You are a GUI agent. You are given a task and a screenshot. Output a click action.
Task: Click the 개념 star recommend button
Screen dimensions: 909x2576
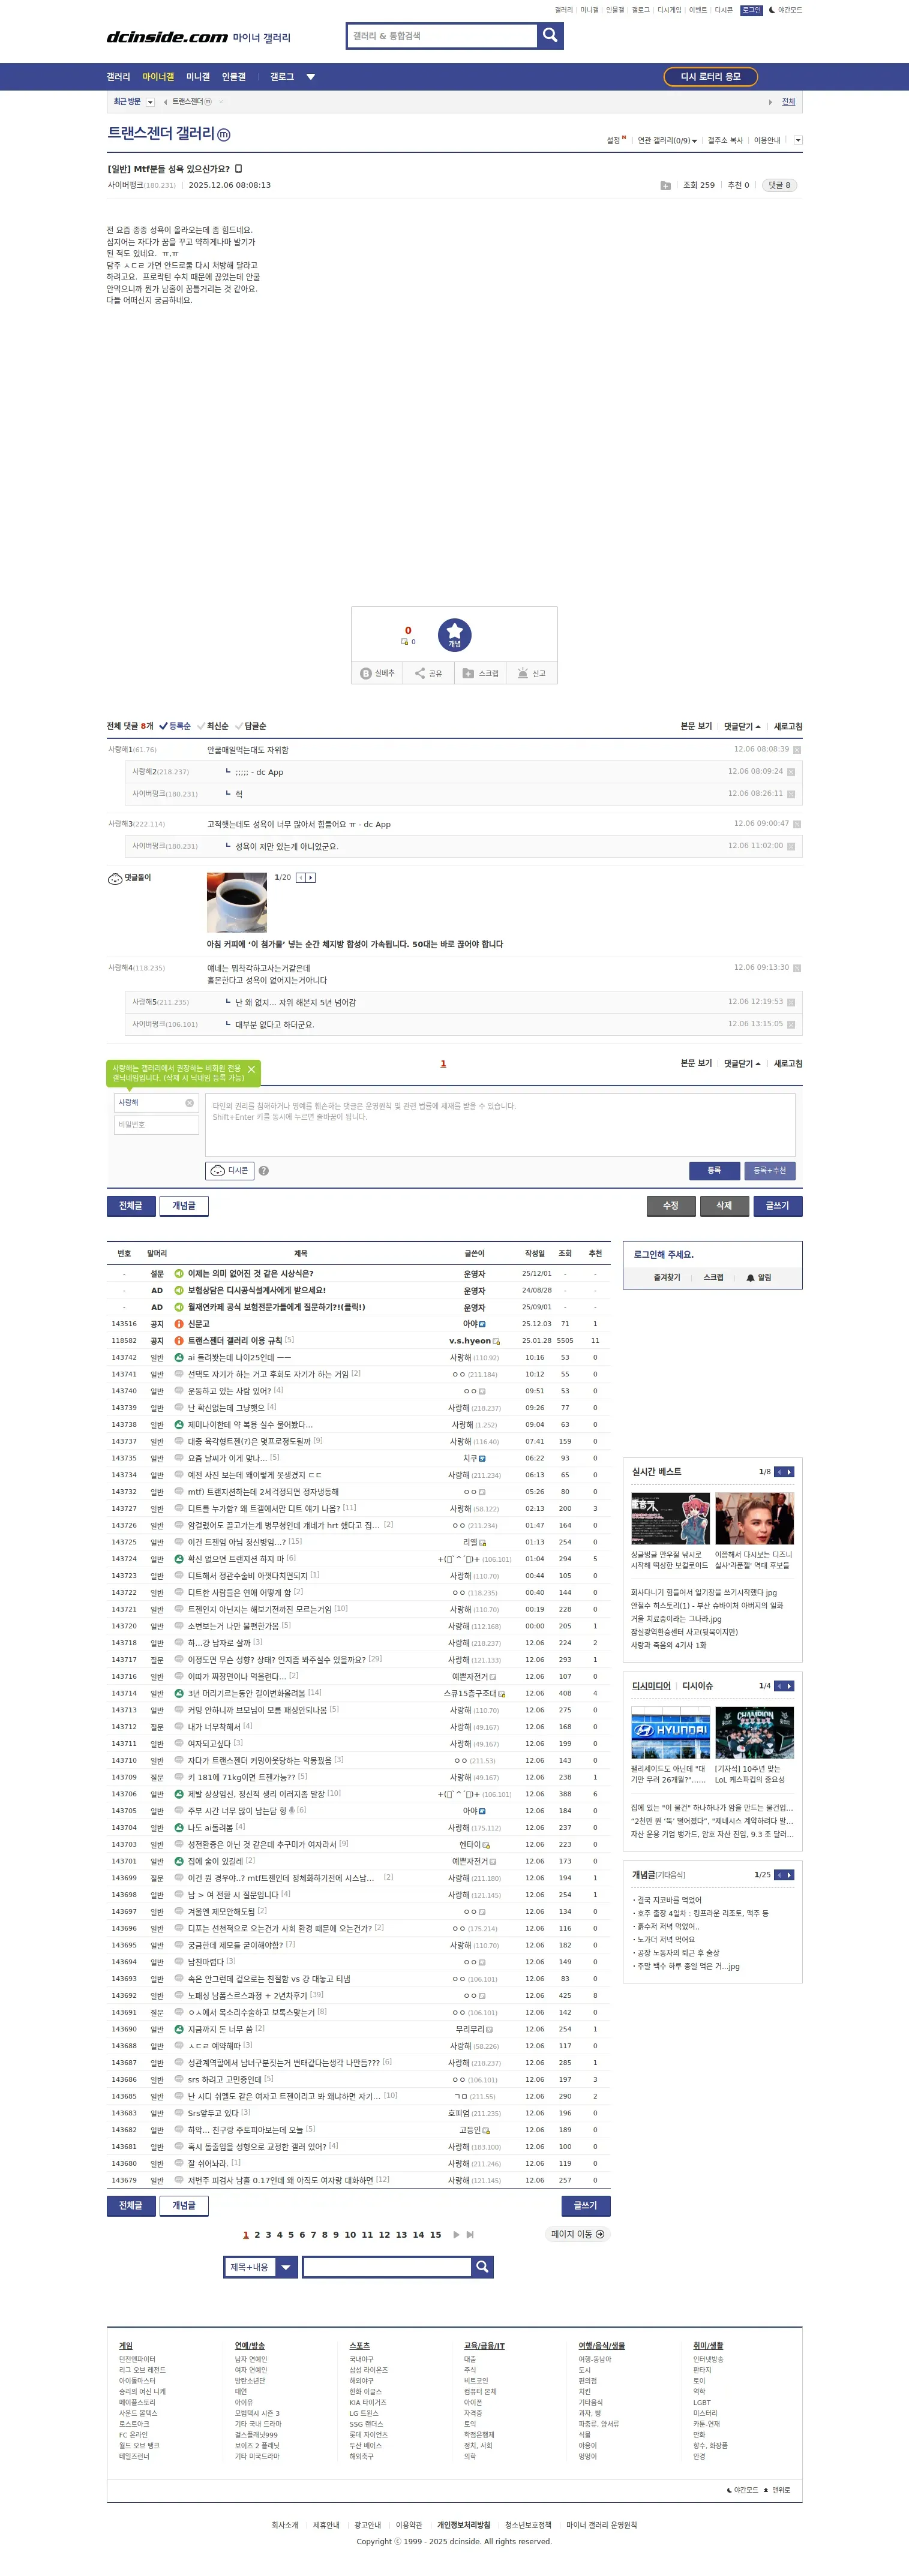click(x=454, y=635)
